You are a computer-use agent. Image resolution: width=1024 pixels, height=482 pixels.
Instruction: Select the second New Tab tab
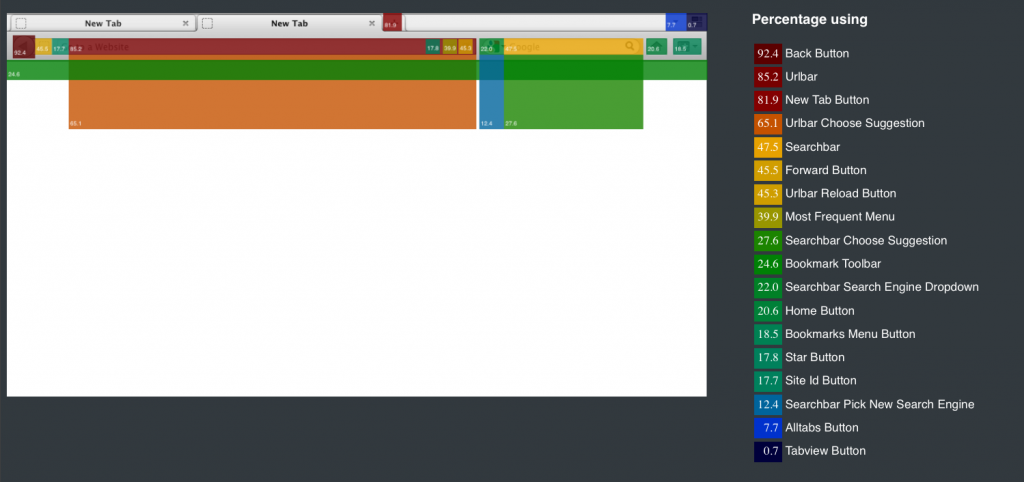[289, 24]
